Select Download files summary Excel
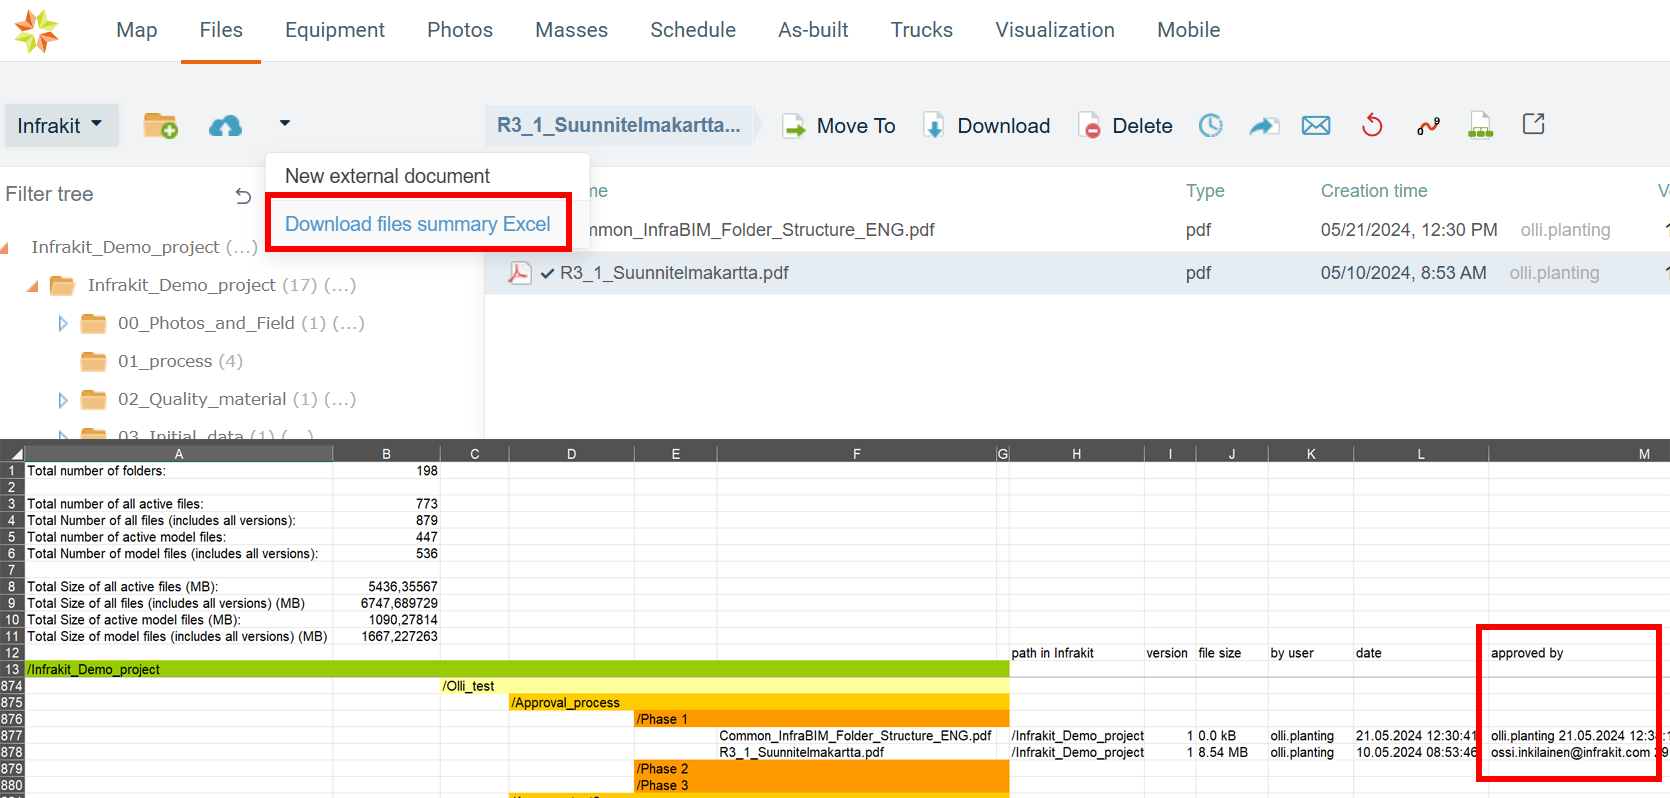The height and width of the screenshot is (798, 1670). coord(418,224)
